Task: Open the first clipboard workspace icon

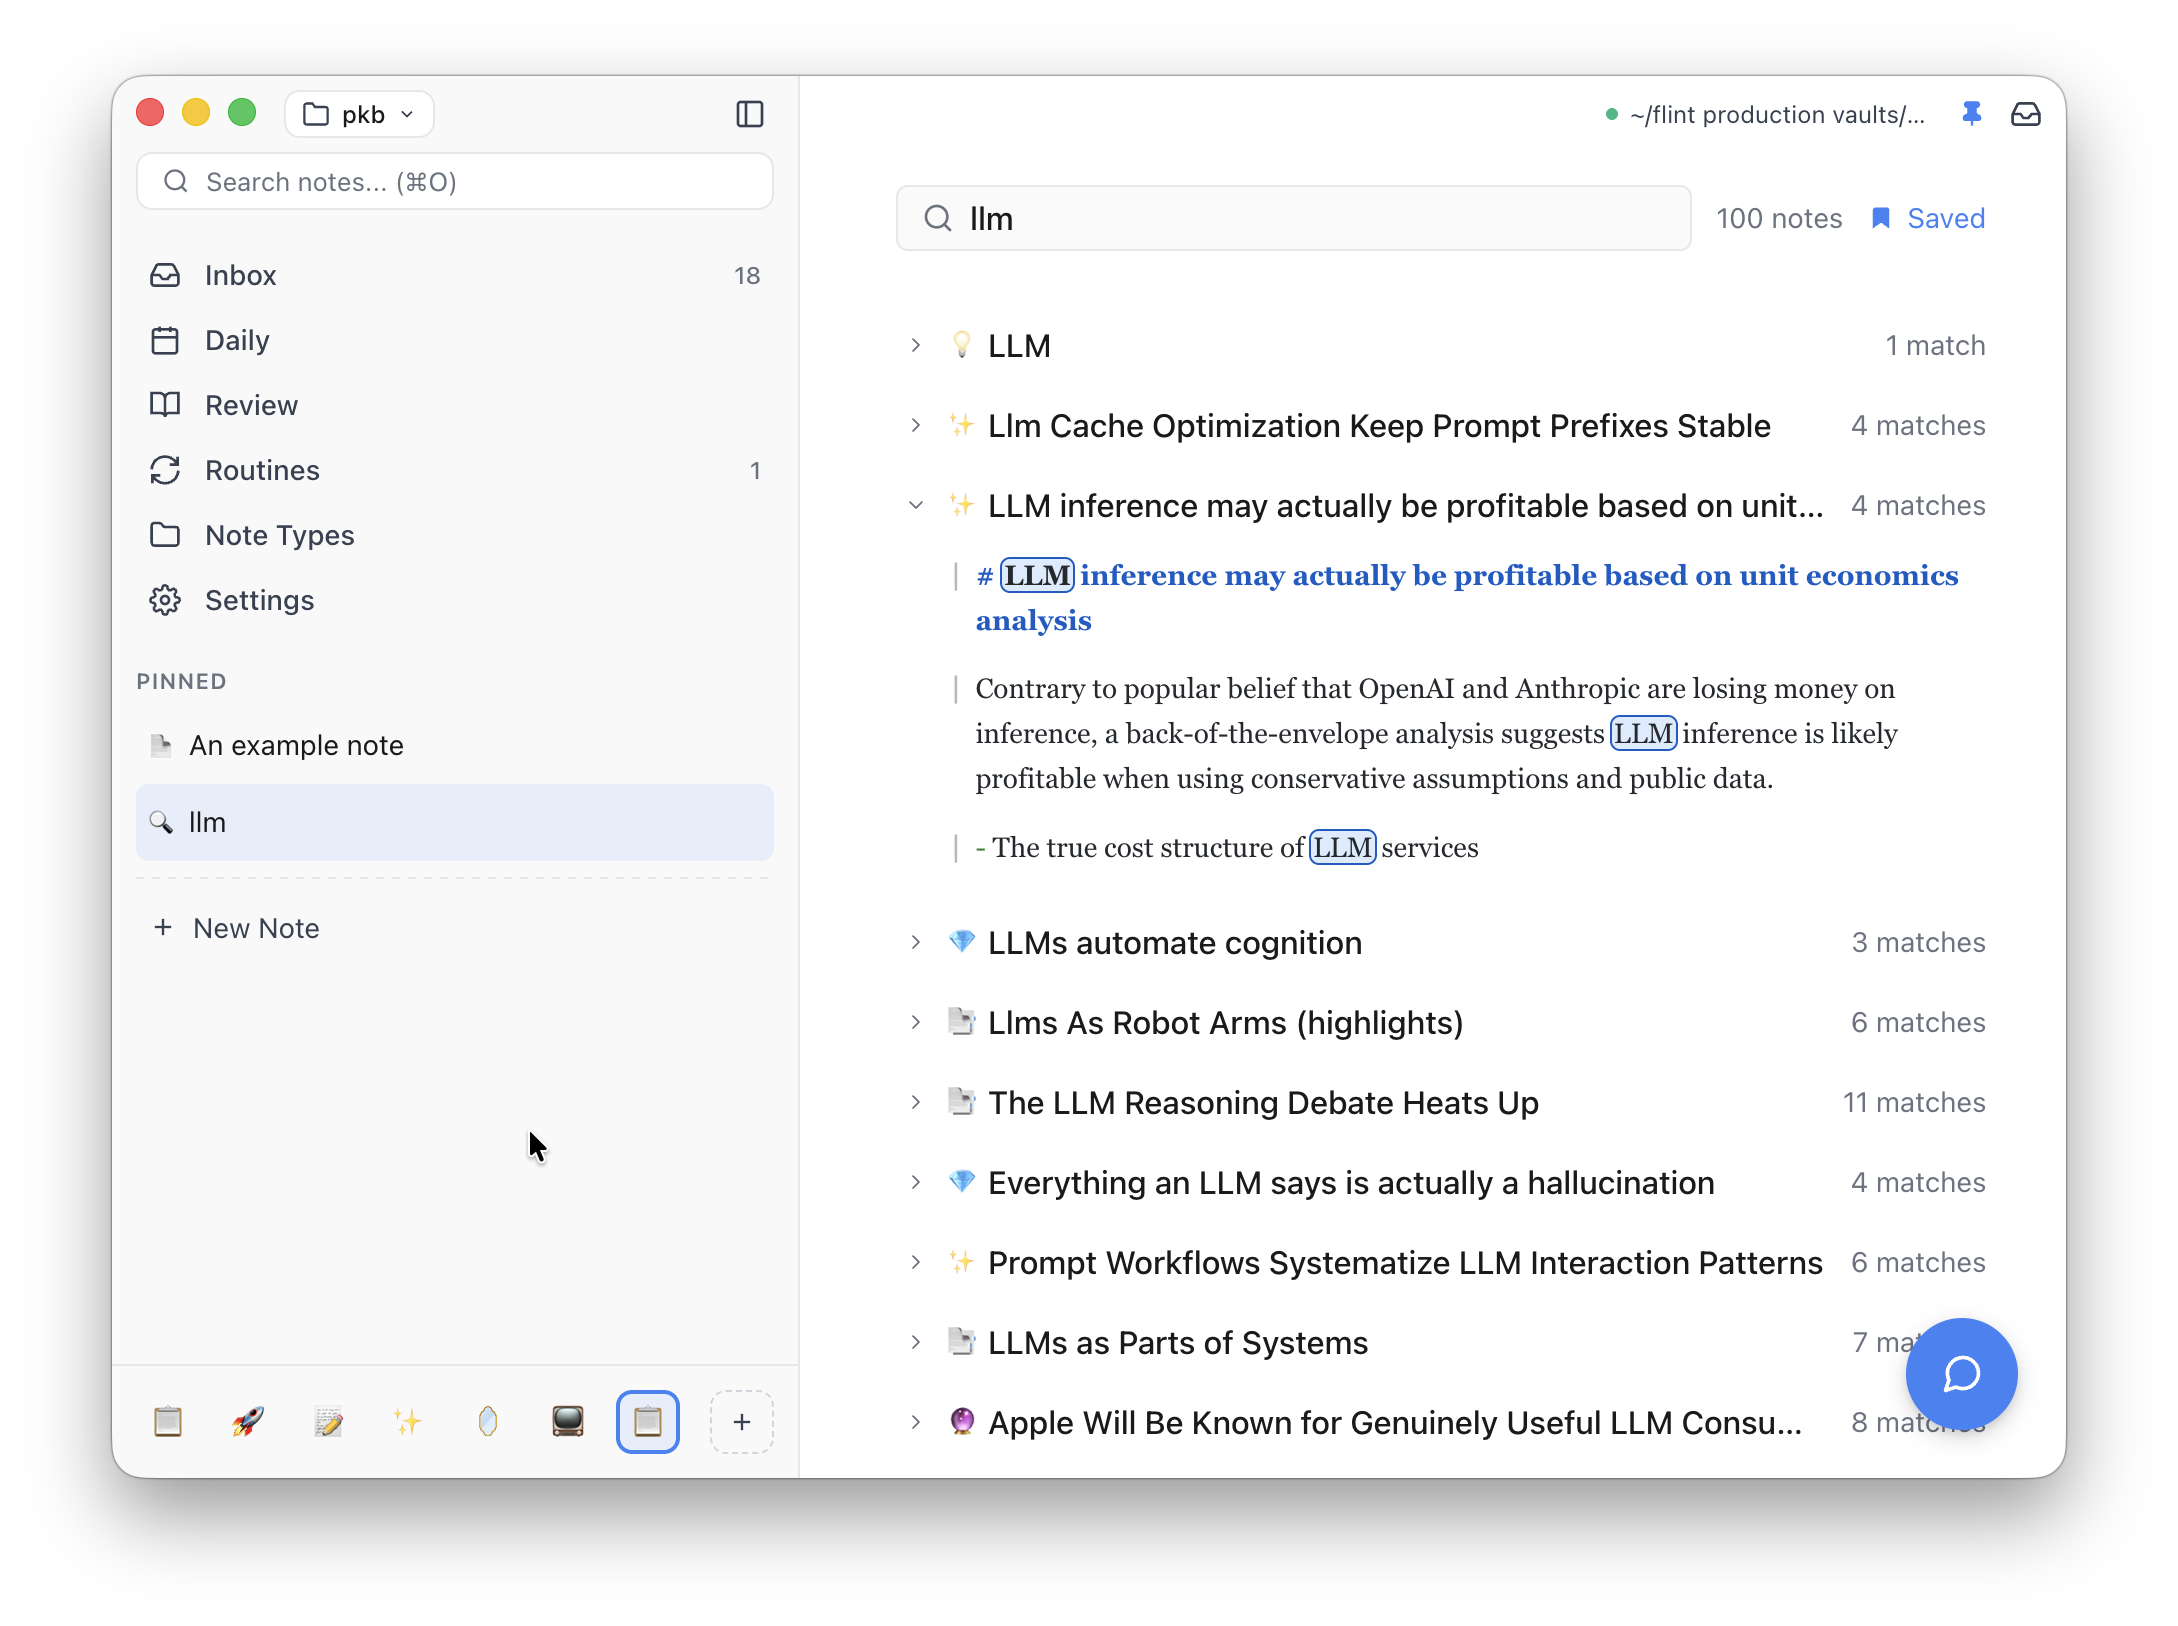Action: [x=168, y=1421]
